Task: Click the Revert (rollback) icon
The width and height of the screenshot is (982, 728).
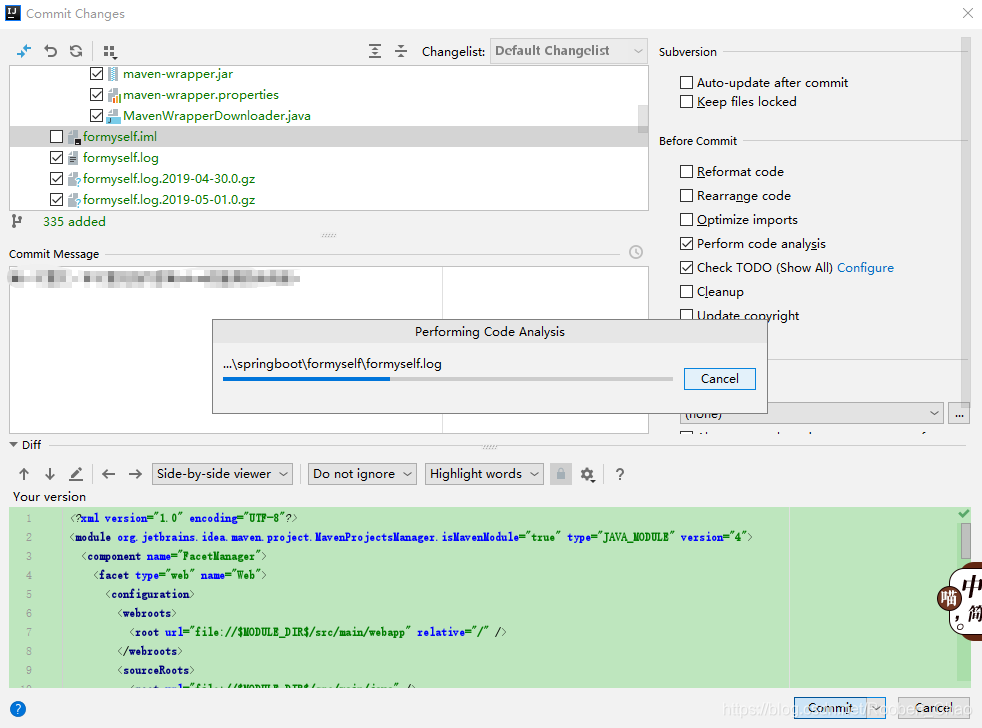Action: pyautogui.click(x=51, y=51)
